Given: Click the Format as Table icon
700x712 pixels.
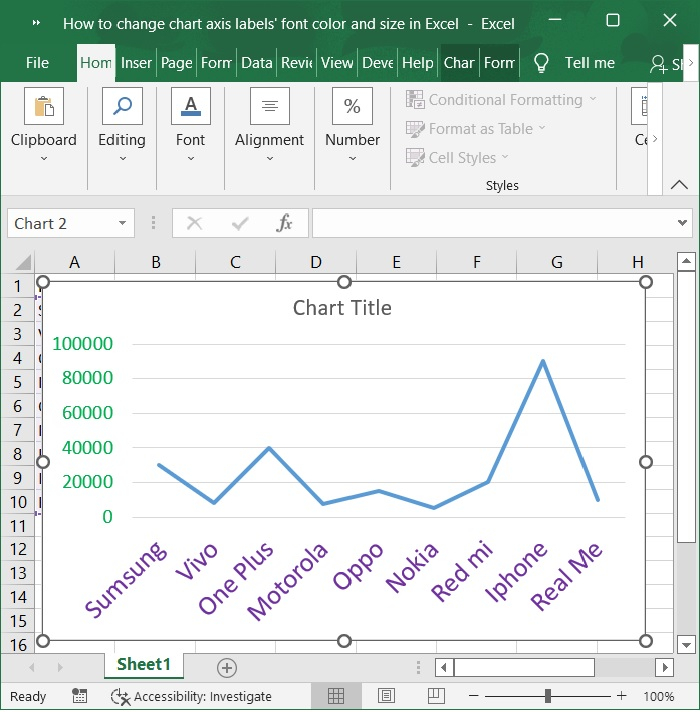Looking at the screenshot, I should click(x=415, y=129).
